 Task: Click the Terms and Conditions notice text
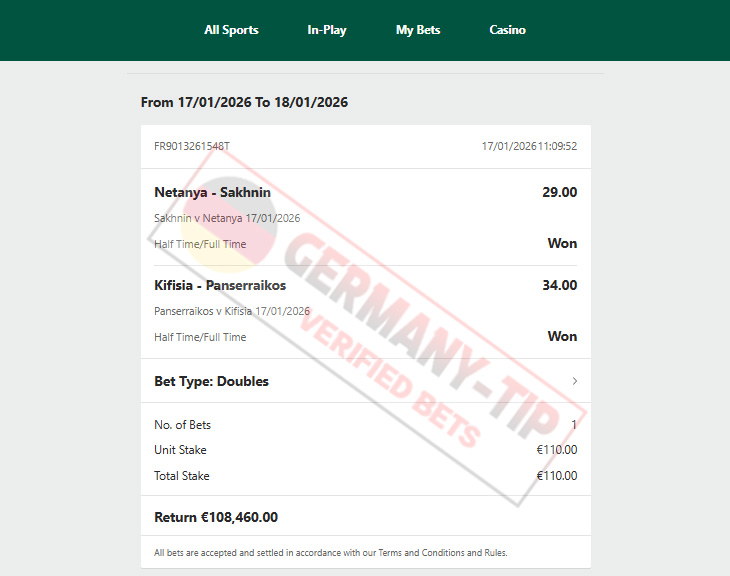(x=331, y=553)
